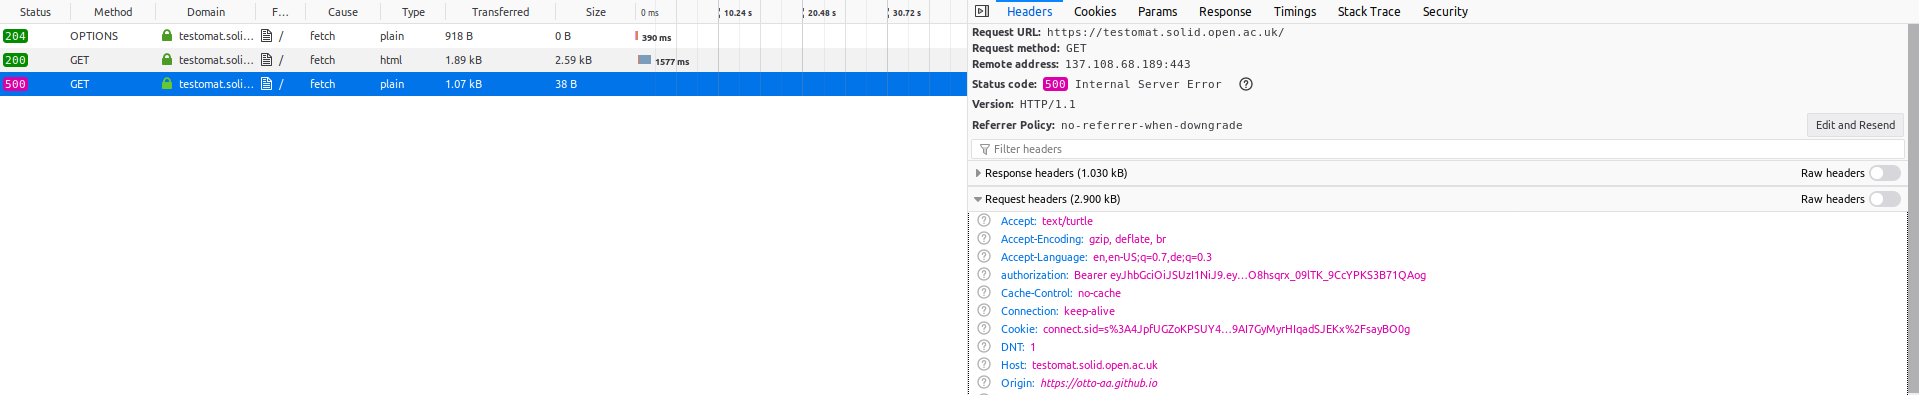Toggle Raw headers for Request headers
The width and height of the screenshot is (1919, 395).
(1885, 199)
